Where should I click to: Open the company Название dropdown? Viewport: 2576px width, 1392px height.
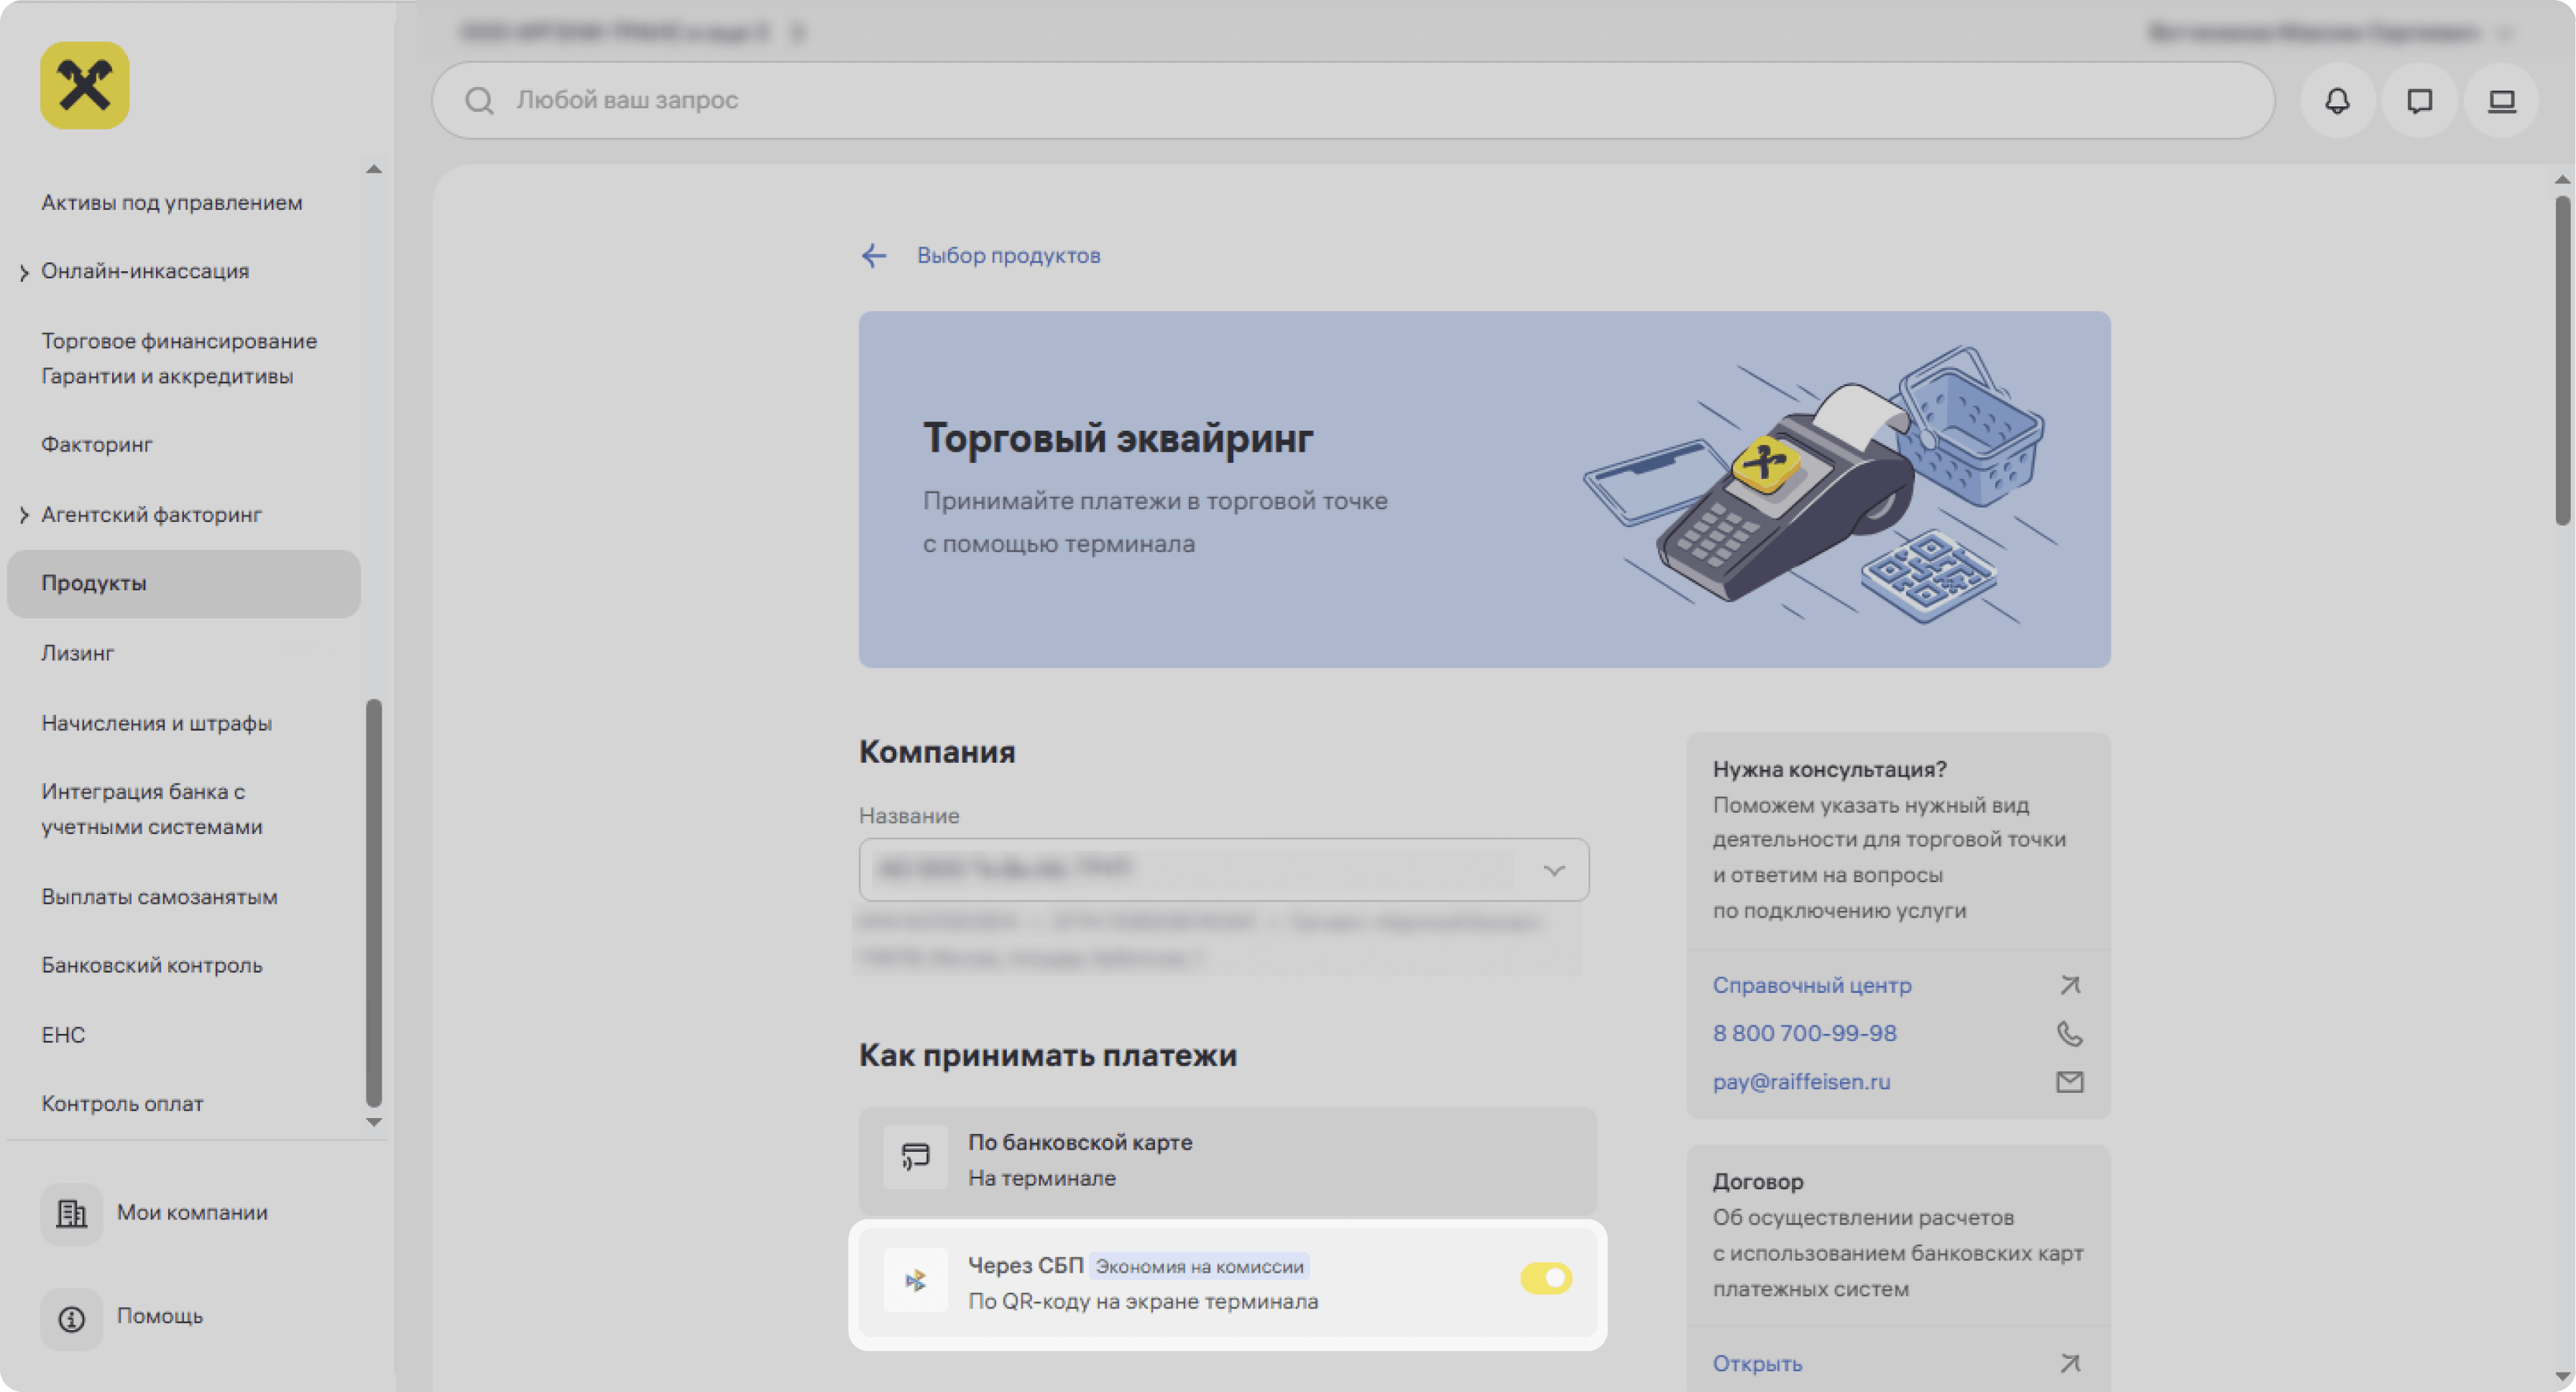[x=1553, y=870]
